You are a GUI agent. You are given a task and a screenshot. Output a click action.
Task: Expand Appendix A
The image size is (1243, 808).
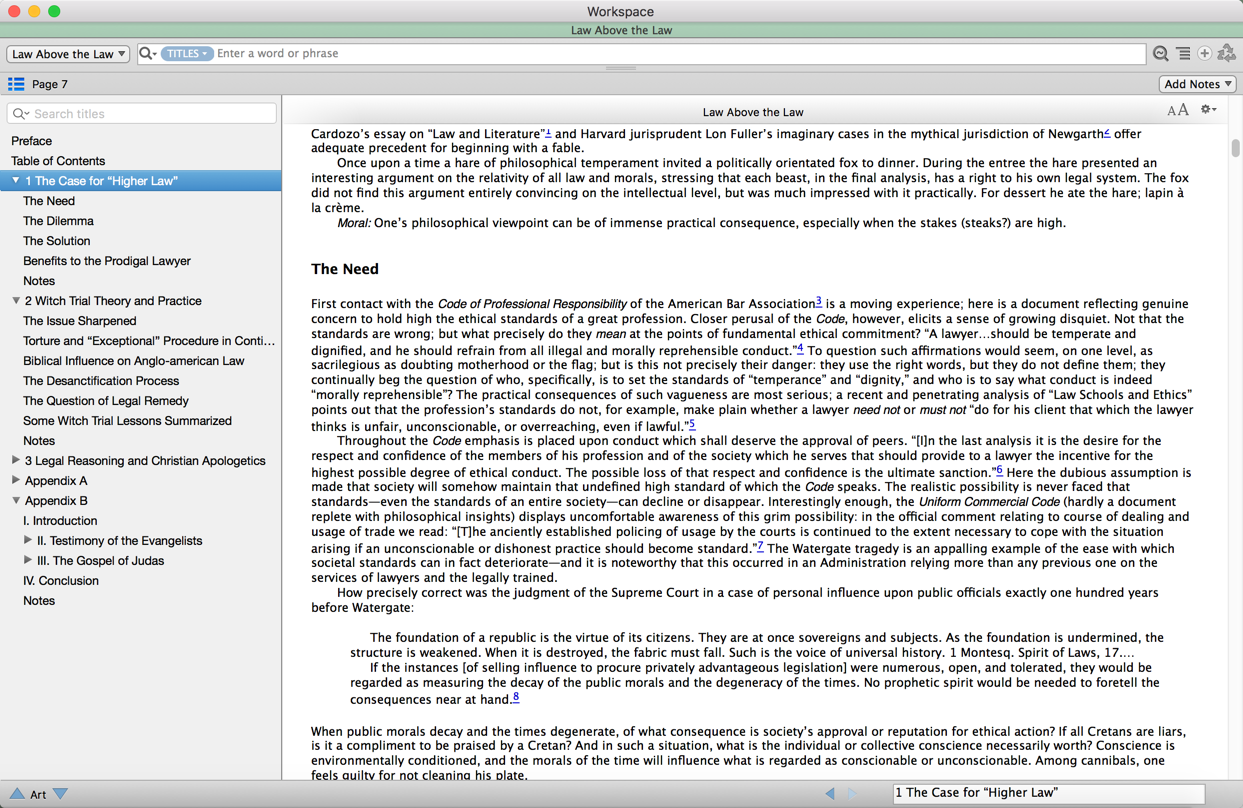[16, 481]
